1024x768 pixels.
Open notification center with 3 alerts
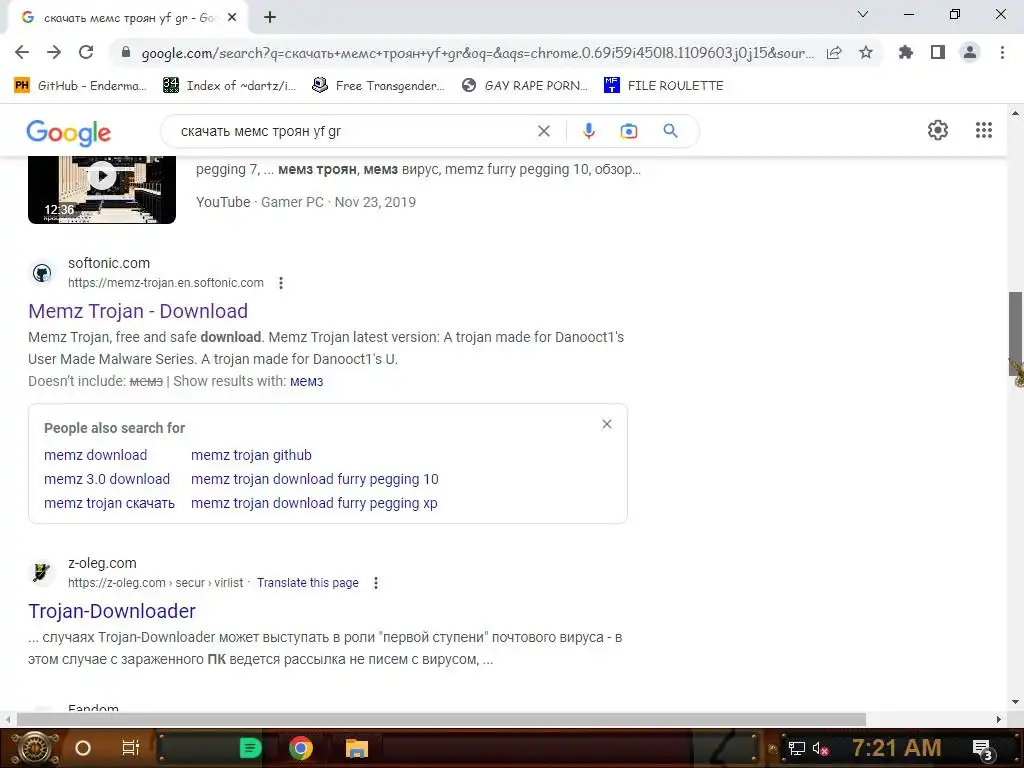983,749
